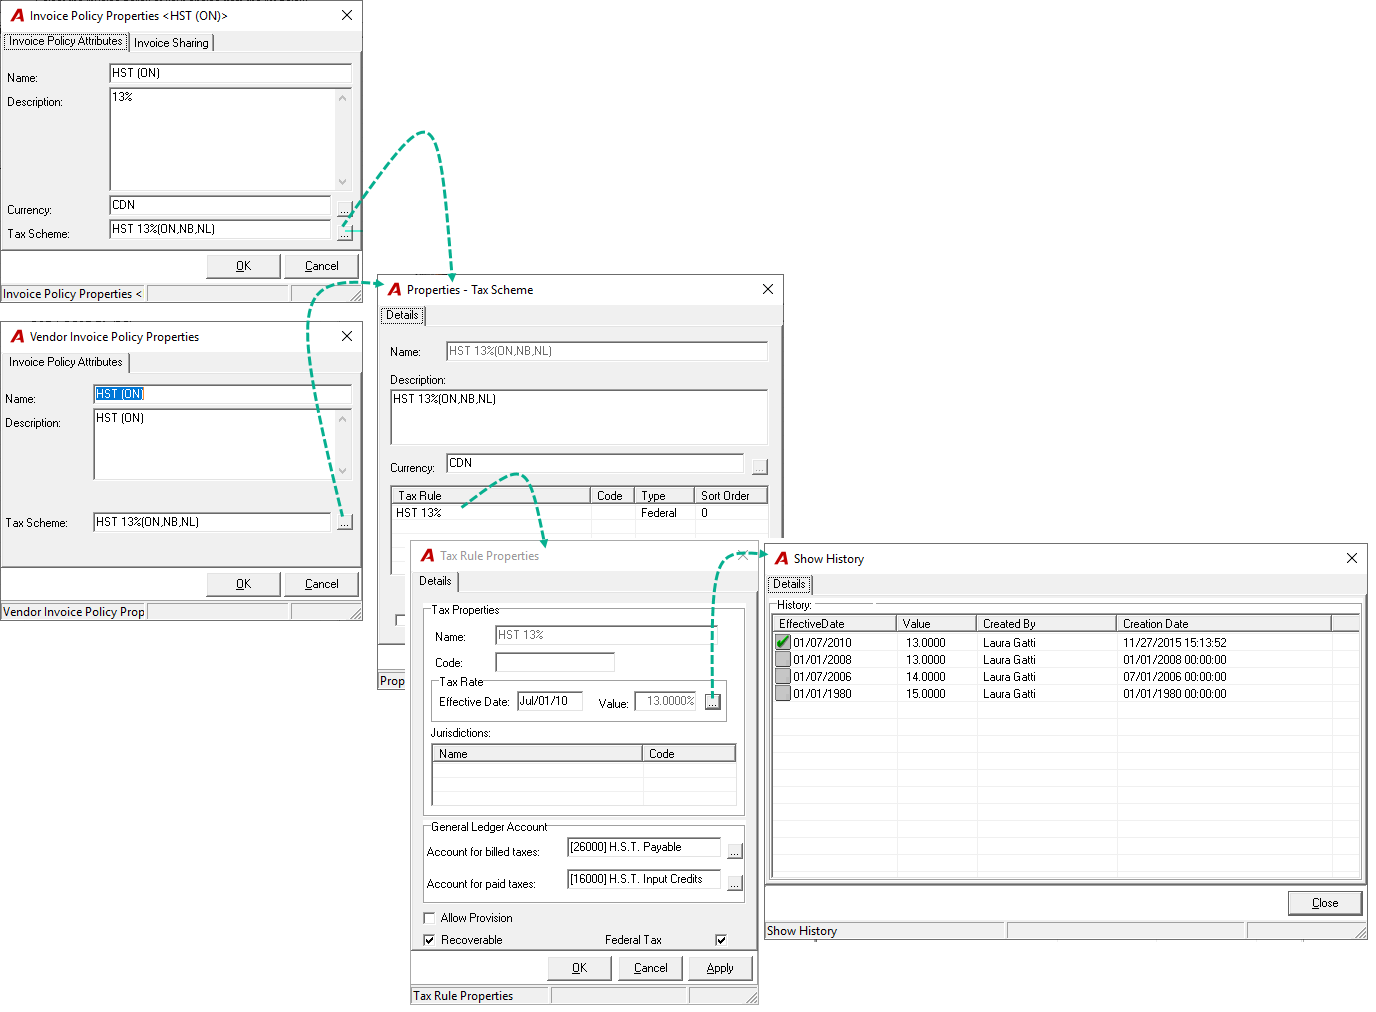Toggle the checkbox for the 01/07/2010 history row
Image resolution: width=1376 pixels, height=1012 pixels.
[783, 643]
